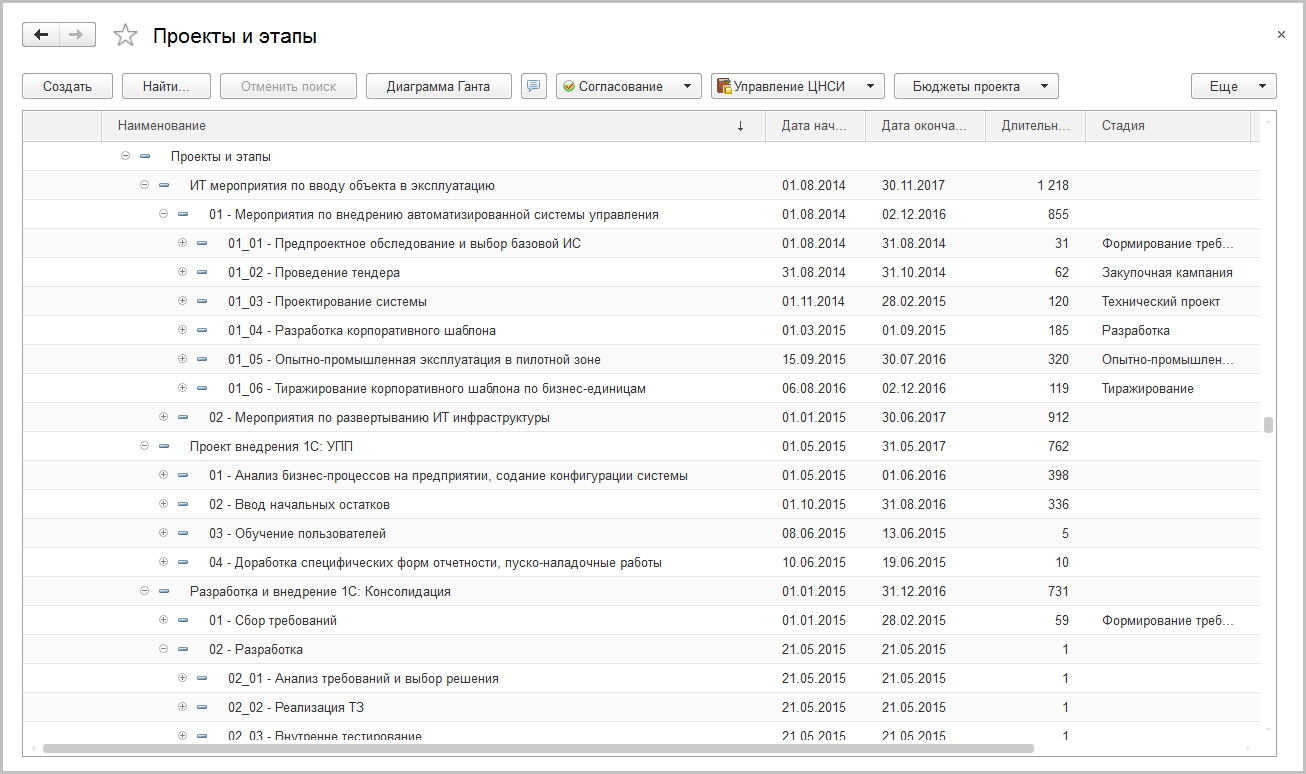Select row 01_04 - Разработка корпоративного шаблона
This screenshot has width=1306, height=774.
coord(362,330)
